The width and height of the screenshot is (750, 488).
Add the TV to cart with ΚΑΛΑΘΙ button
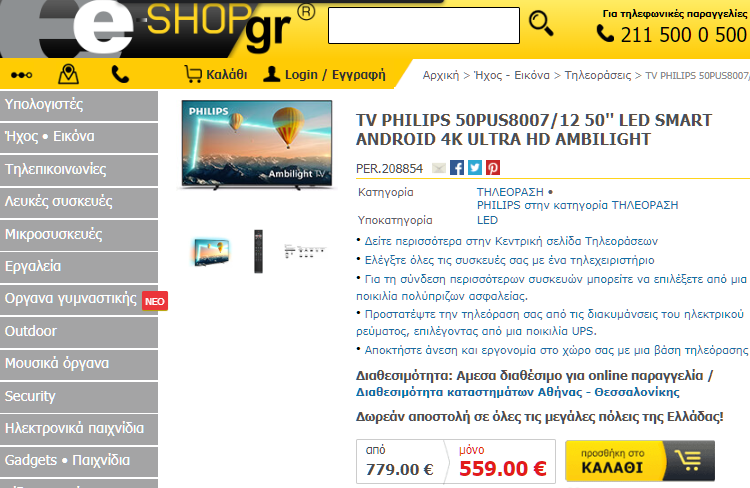click(640, 461)
